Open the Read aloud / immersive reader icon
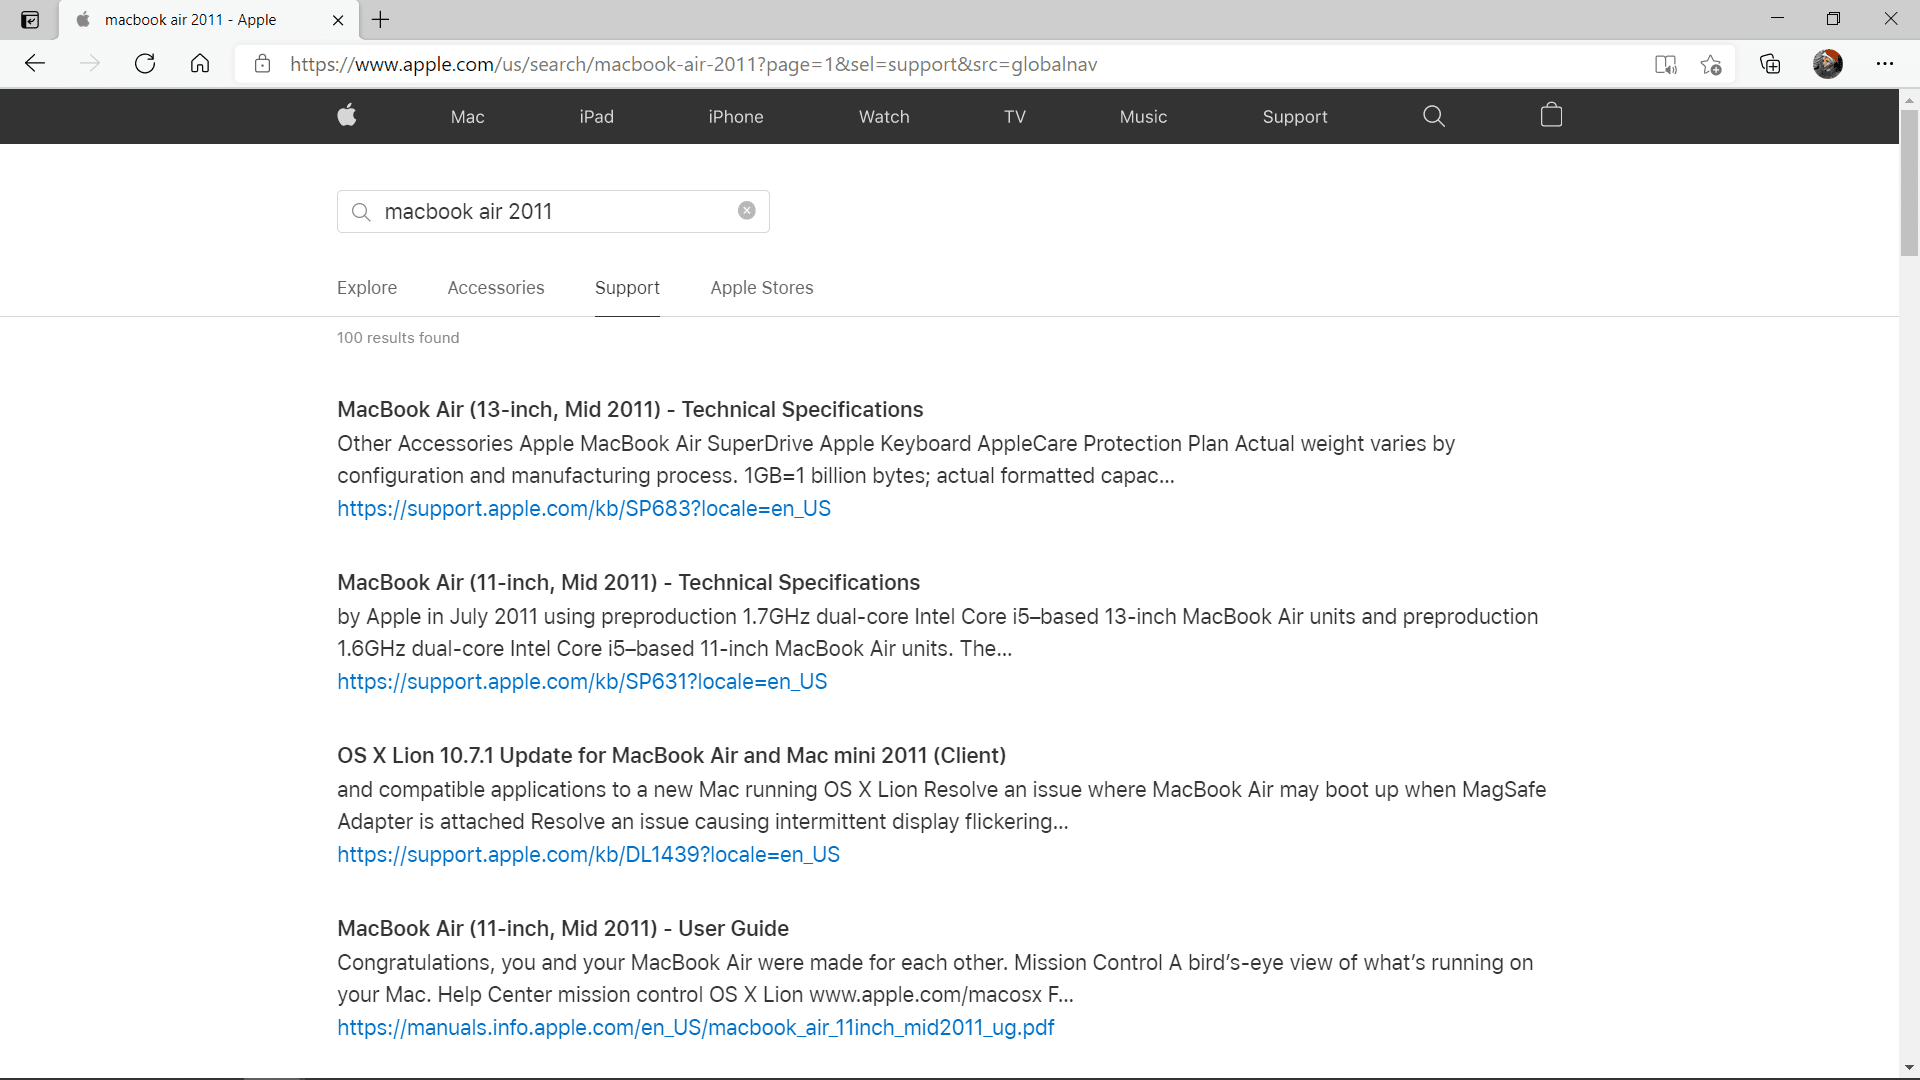The height and width of the screenshot is (1080, 1920). click(x=1665, y=64)
